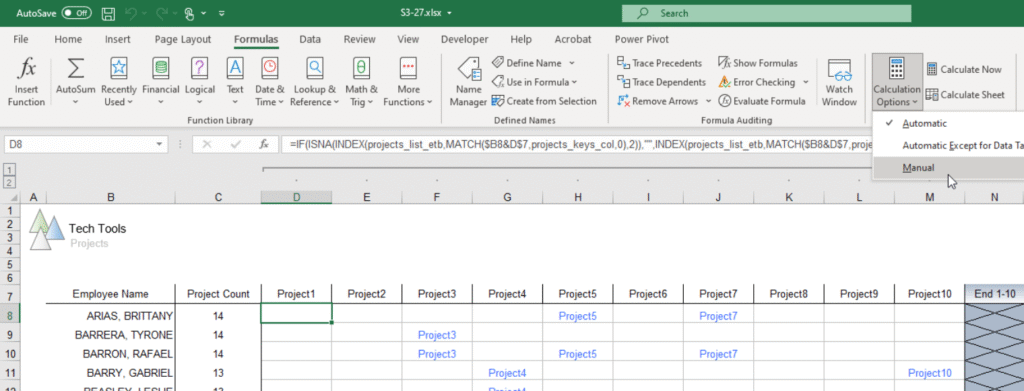
Task: Open the AutoSum function
Action: point(76,82)
